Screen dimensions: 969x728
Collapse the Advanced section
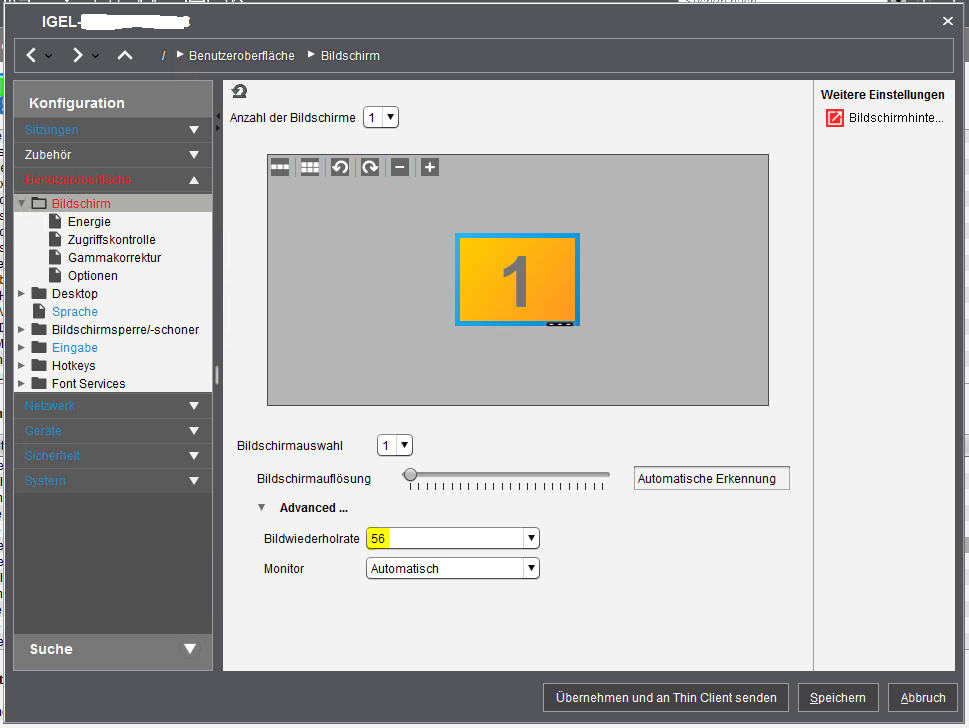tap(262, 508)
